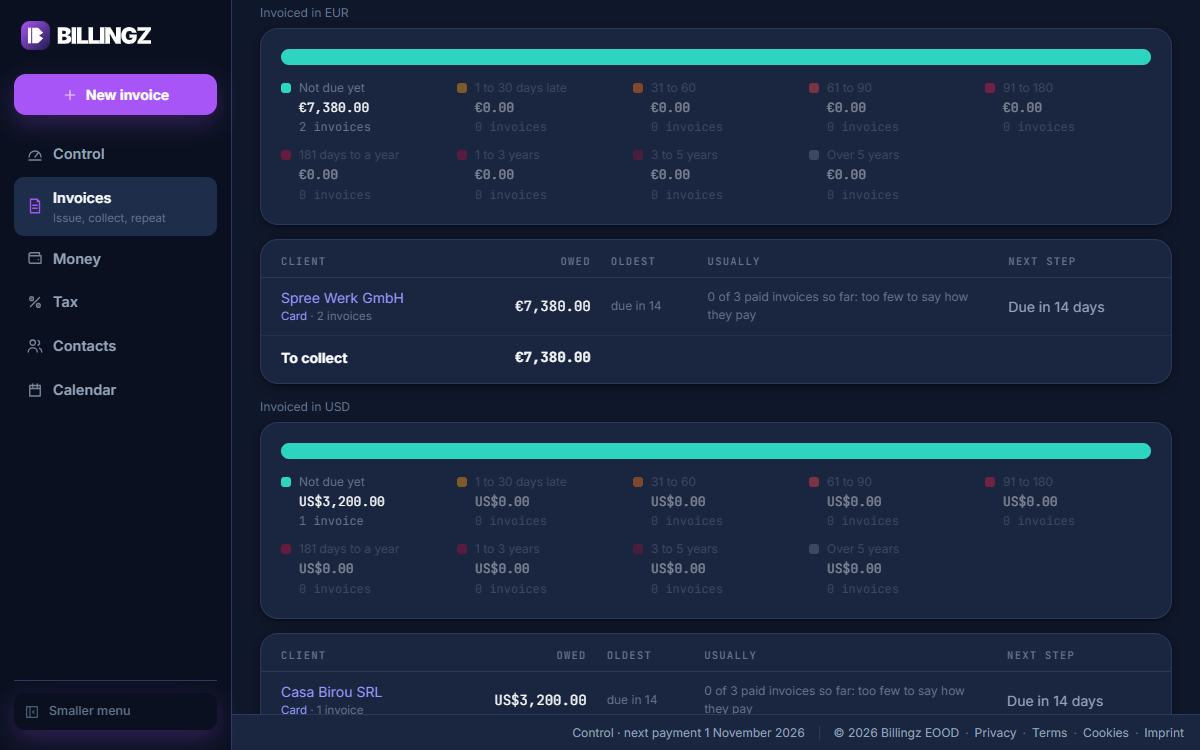Click USD 'Over 5 years' grey swatch
This screenshot has height=750, width=1200.
coord(814,549)
